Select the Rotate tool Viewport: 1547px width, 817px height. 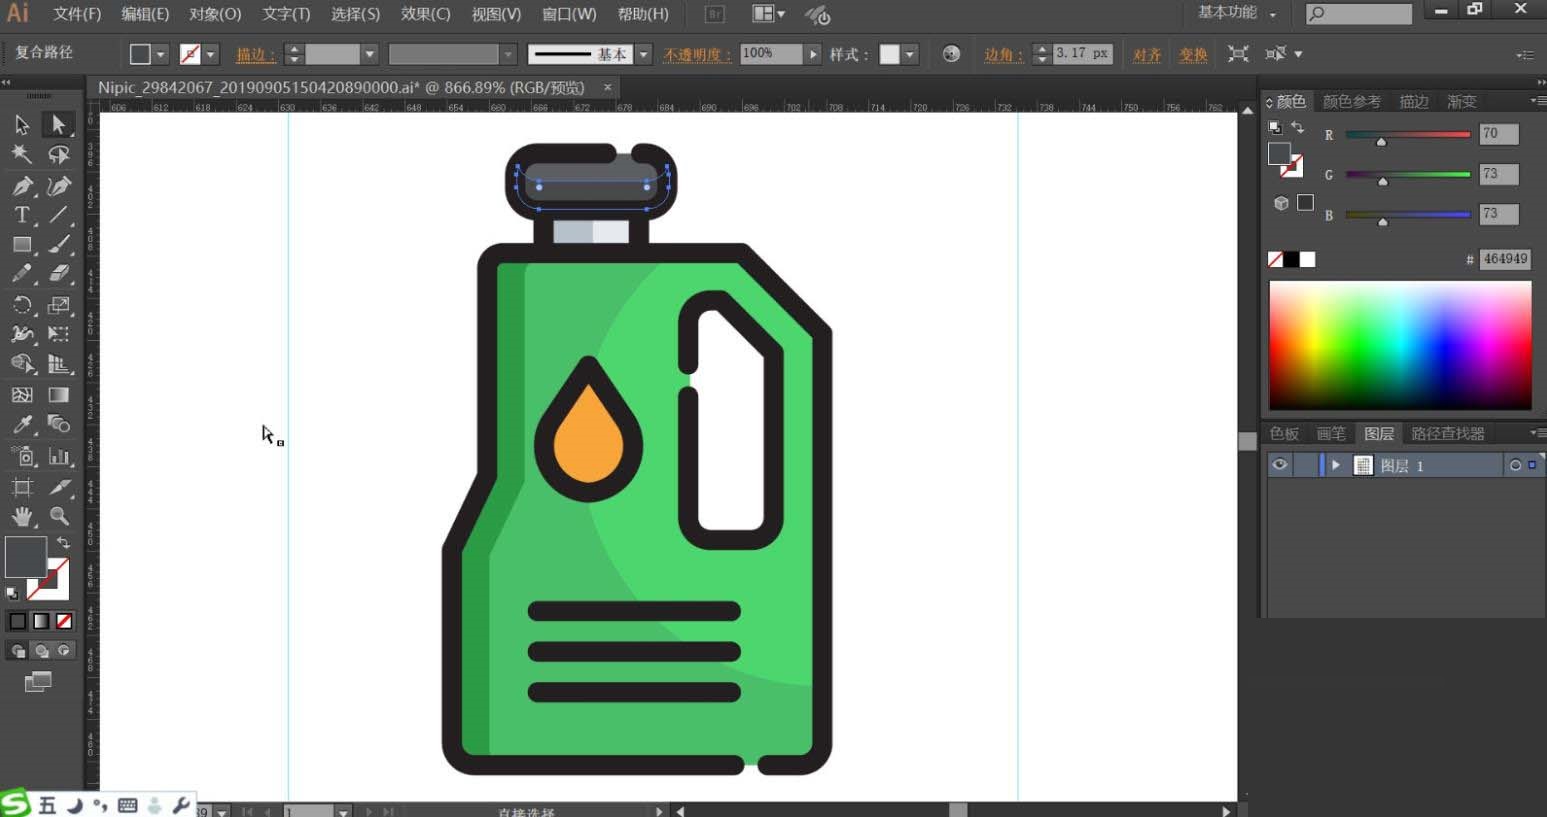point(21,305)
